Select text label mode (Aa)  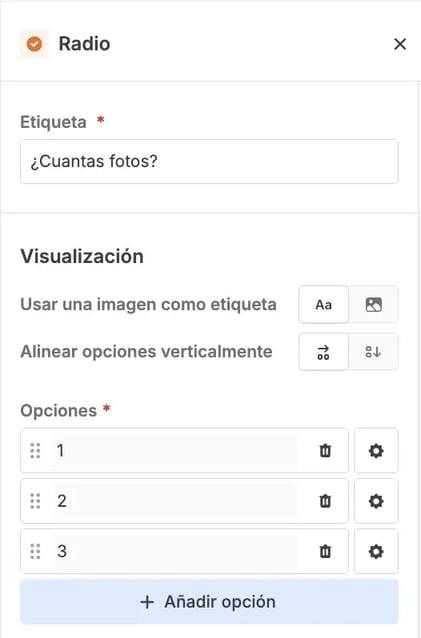[x=323, y=304]
